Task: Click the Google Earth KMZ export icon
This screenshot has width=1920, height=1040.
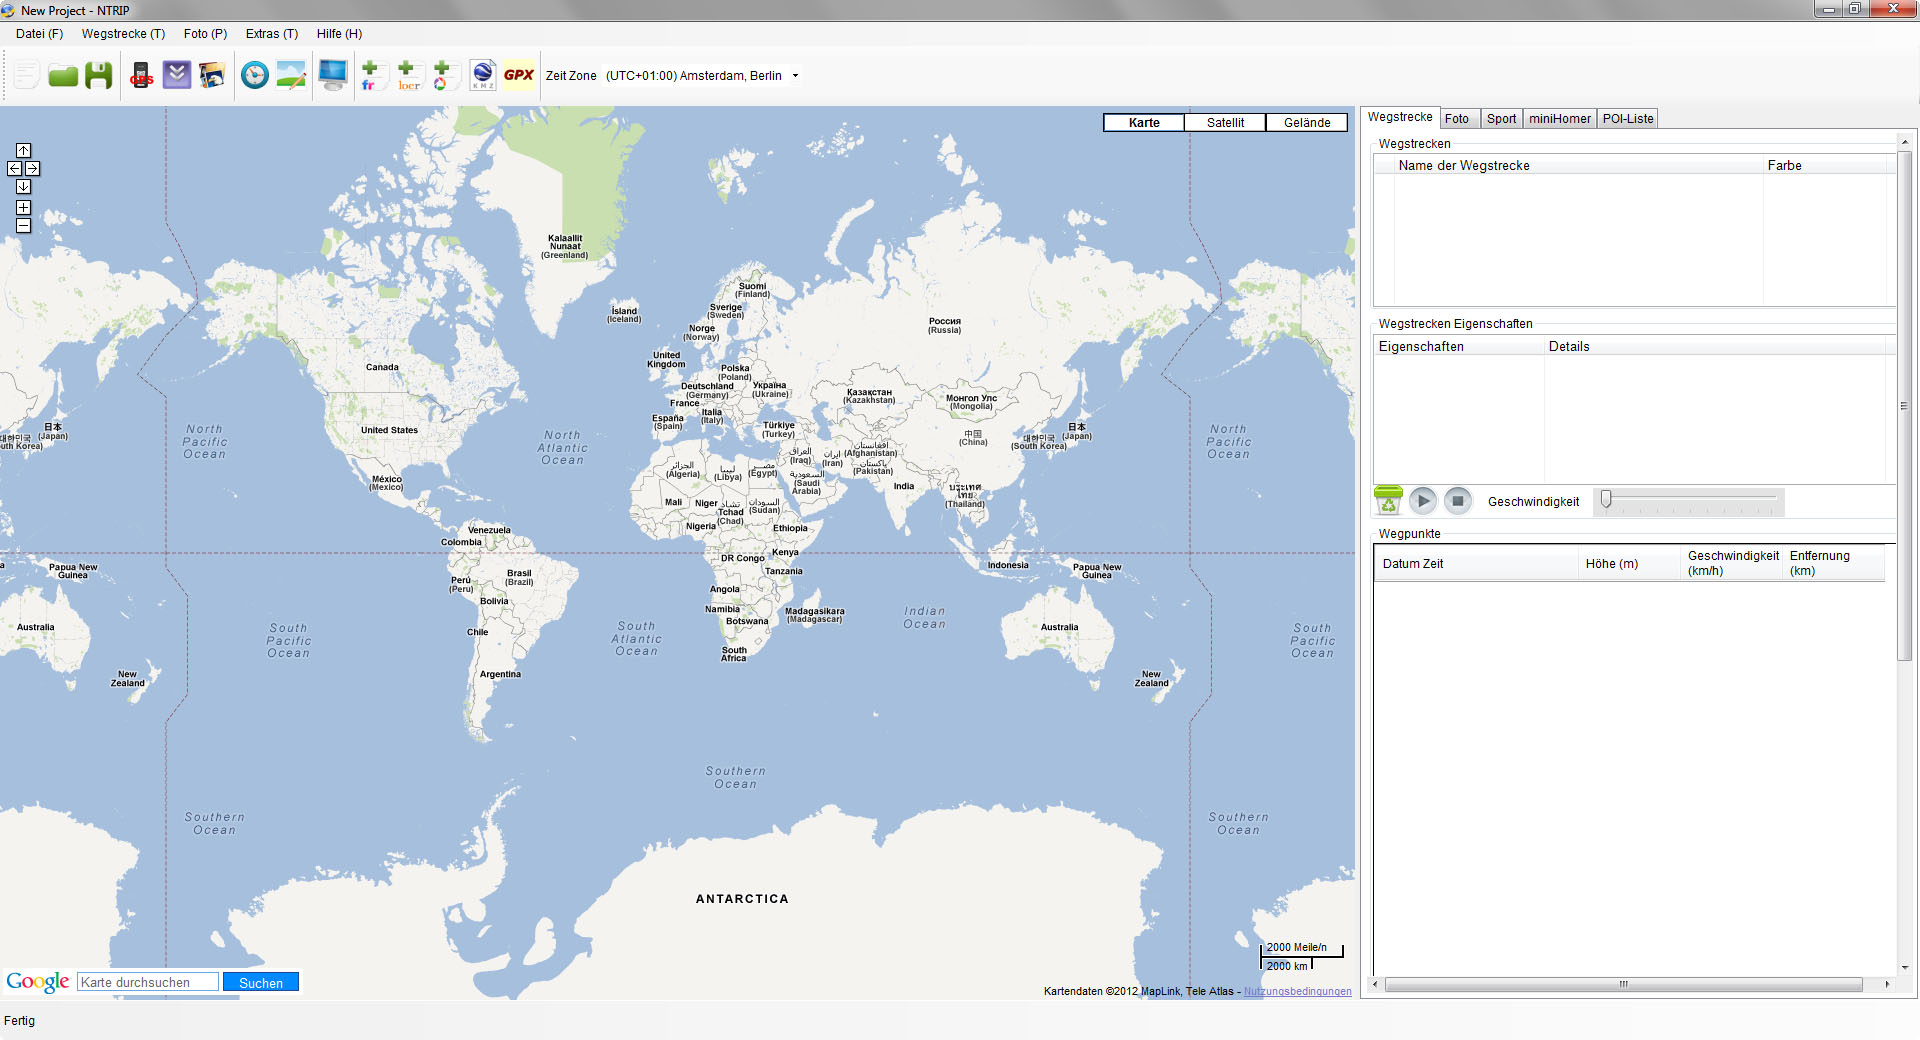Action: pos(483,76)
